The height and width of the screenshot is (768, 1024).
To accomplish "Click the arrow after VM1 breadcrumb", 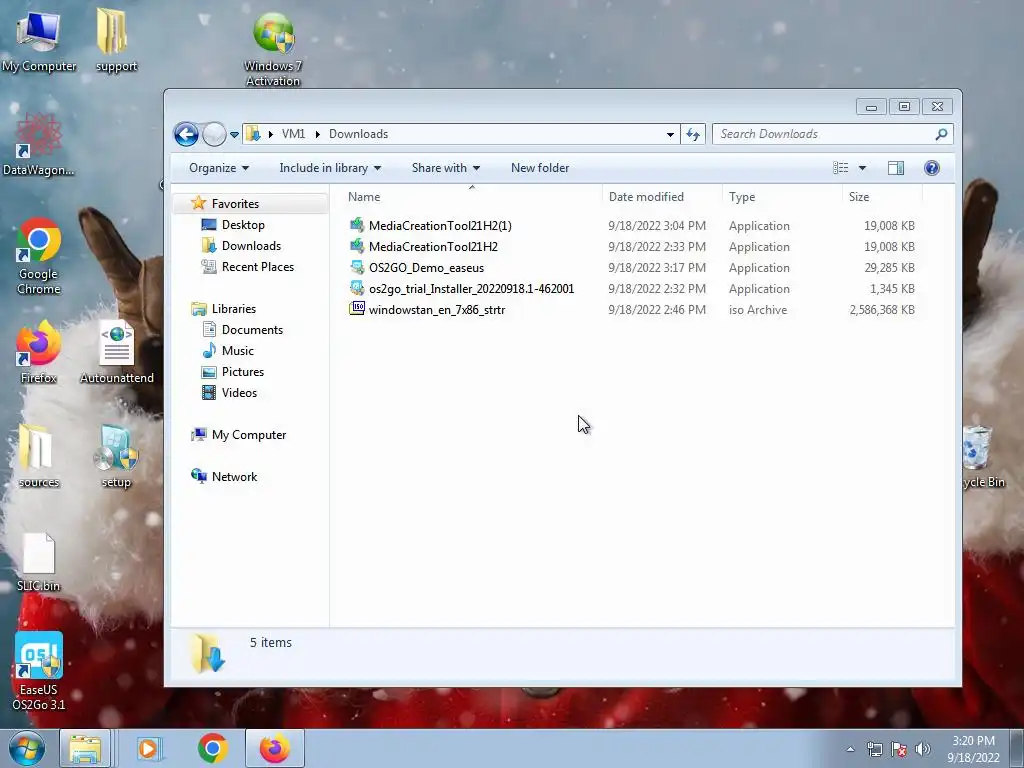I will [317, 134].
